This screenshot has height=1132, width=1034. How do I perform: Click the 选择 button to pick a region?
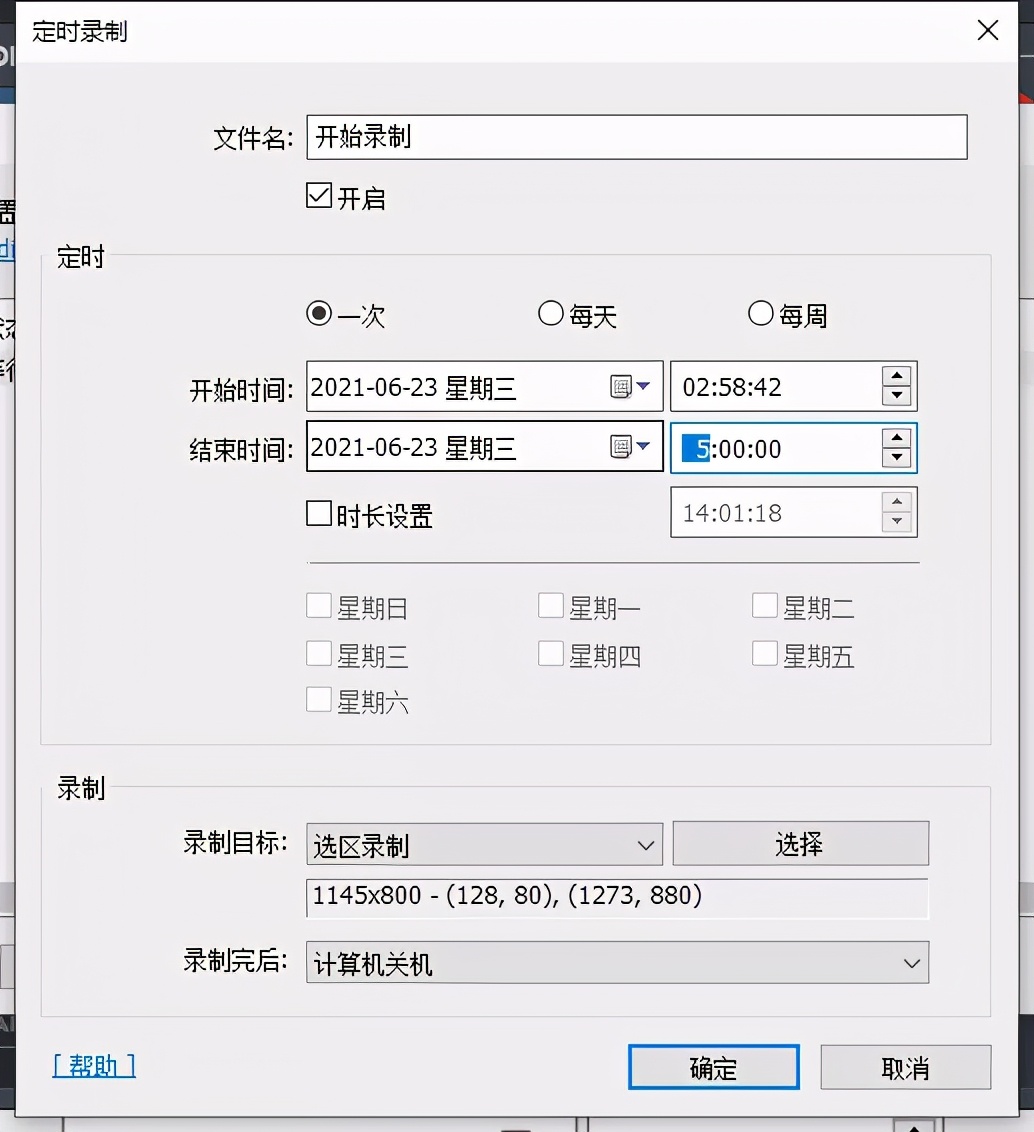tap(799, 843)
